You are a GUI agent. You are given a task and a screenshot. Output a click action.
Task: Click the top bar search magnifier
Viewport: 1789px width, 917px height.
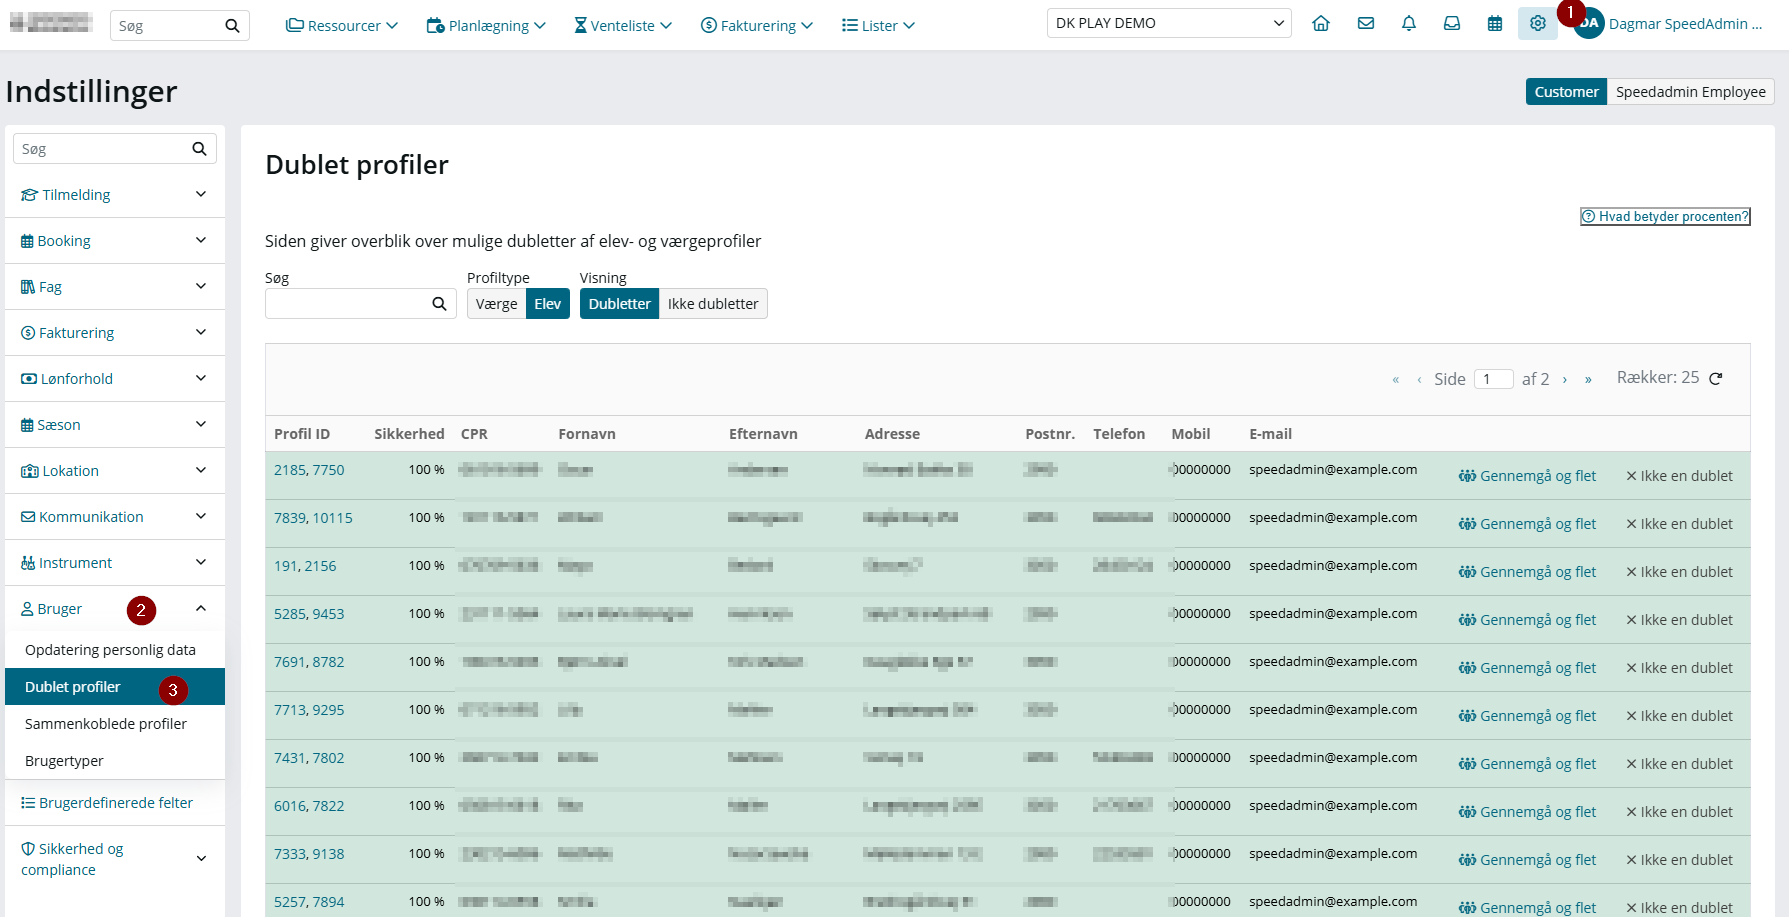(x=232, y=26)
